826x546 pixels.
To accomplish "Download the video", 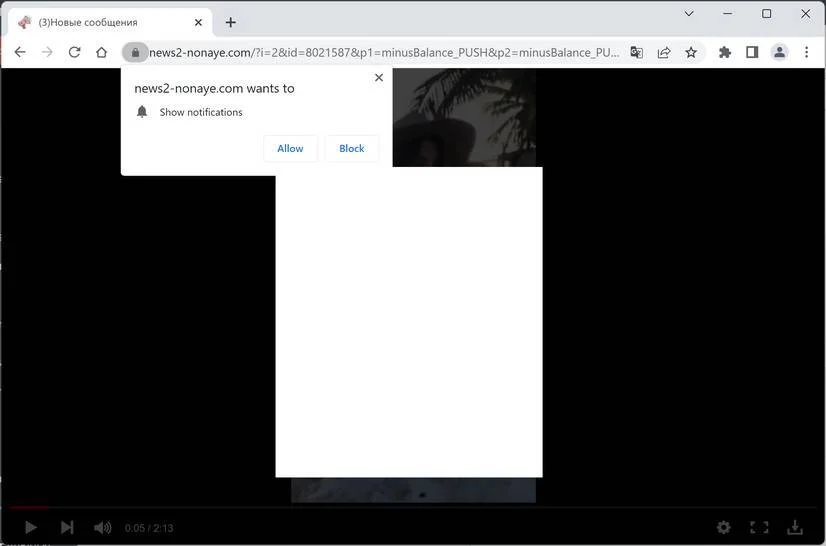I will click(x=795, y=527).
